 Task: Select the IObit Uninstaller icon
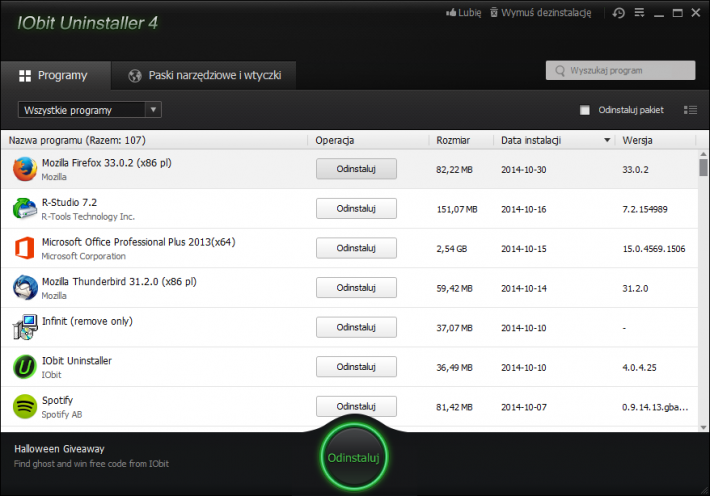(x=24, y=367)
